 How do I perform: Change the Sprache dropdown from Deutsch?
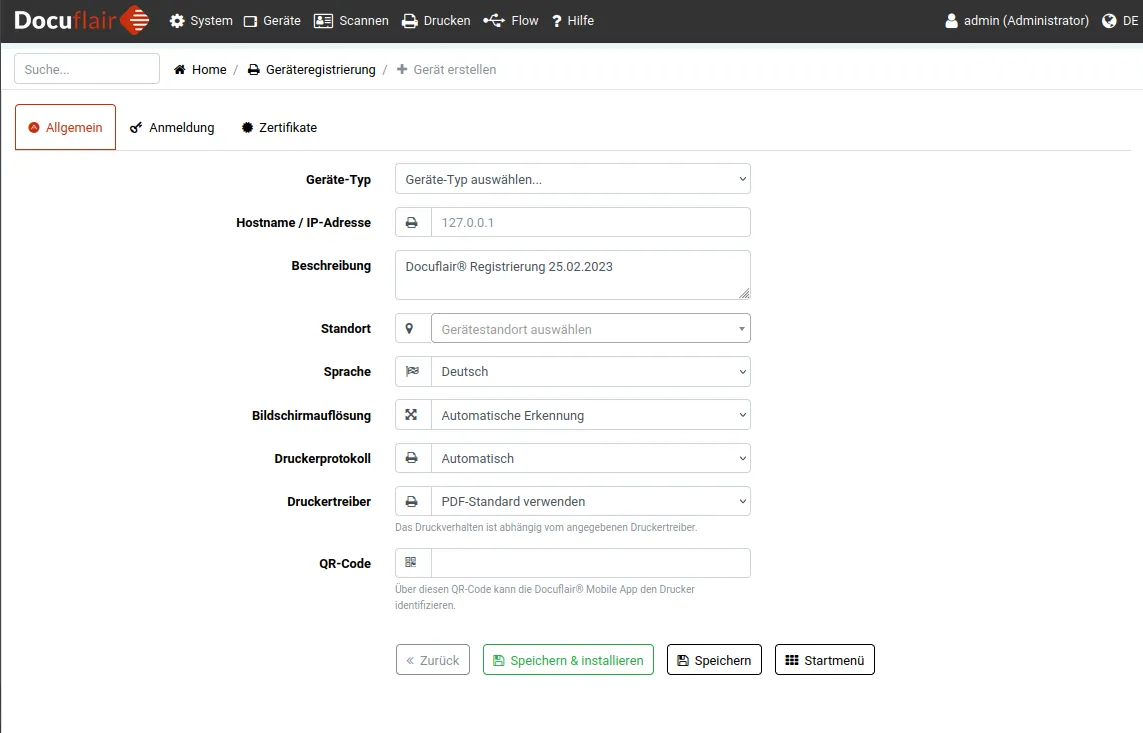click(590, 372)
